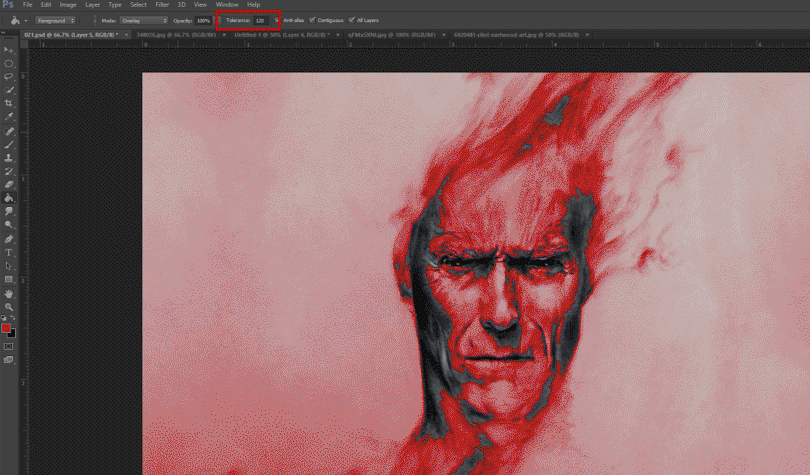
Task: Toggle the All Layers checkbox
Action: [351, 20]
